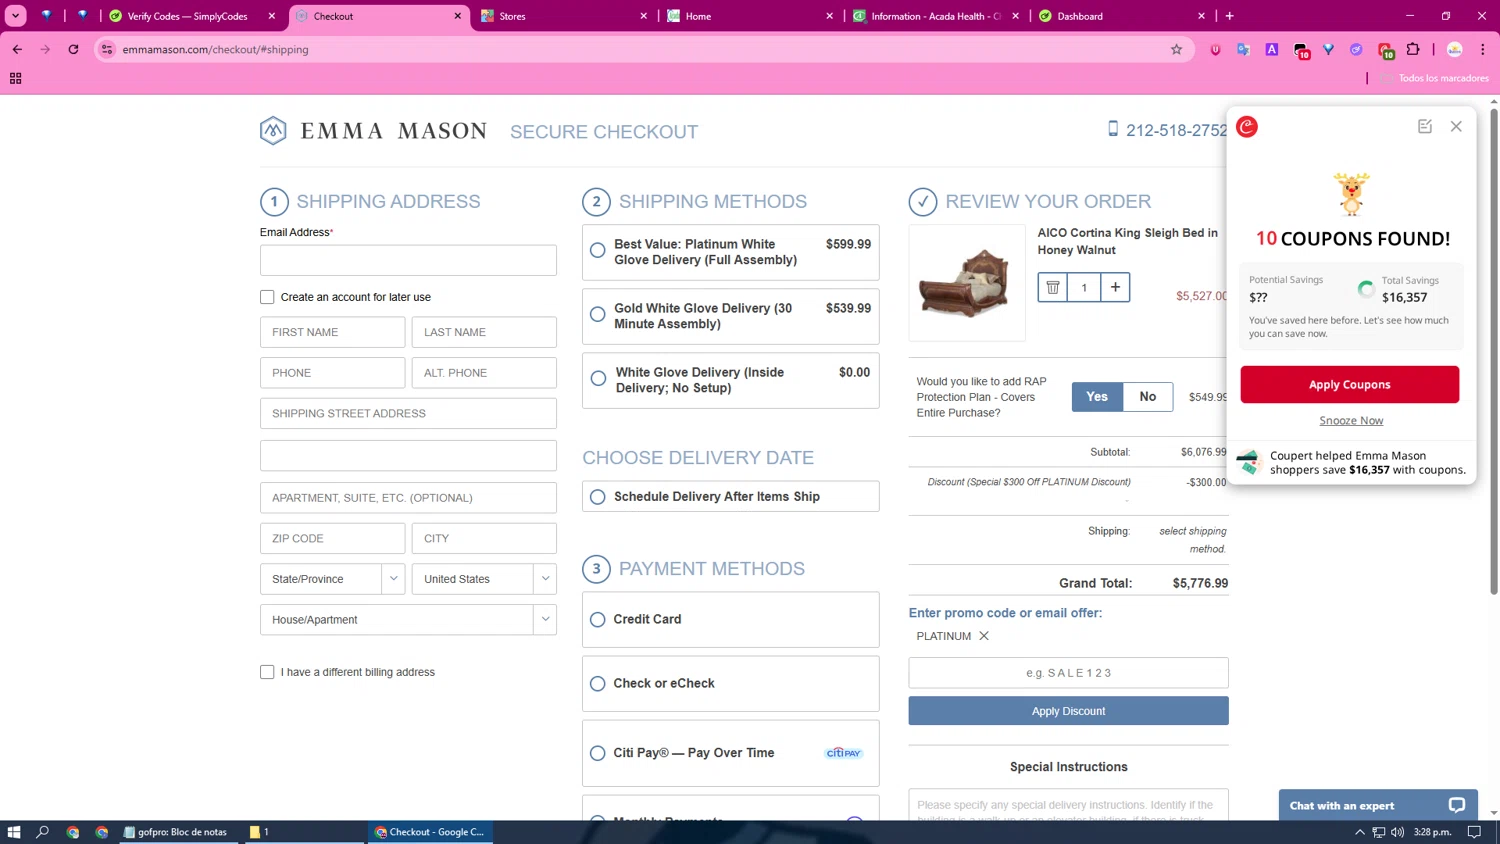Reload the checkout page
The height and width of the screenshot is (844, 1500).
click(73, 49)
